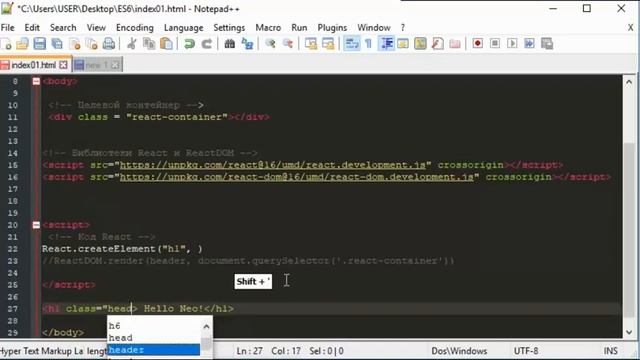
Task: Open Find with the binoculars icon
Action: point(229,44)
